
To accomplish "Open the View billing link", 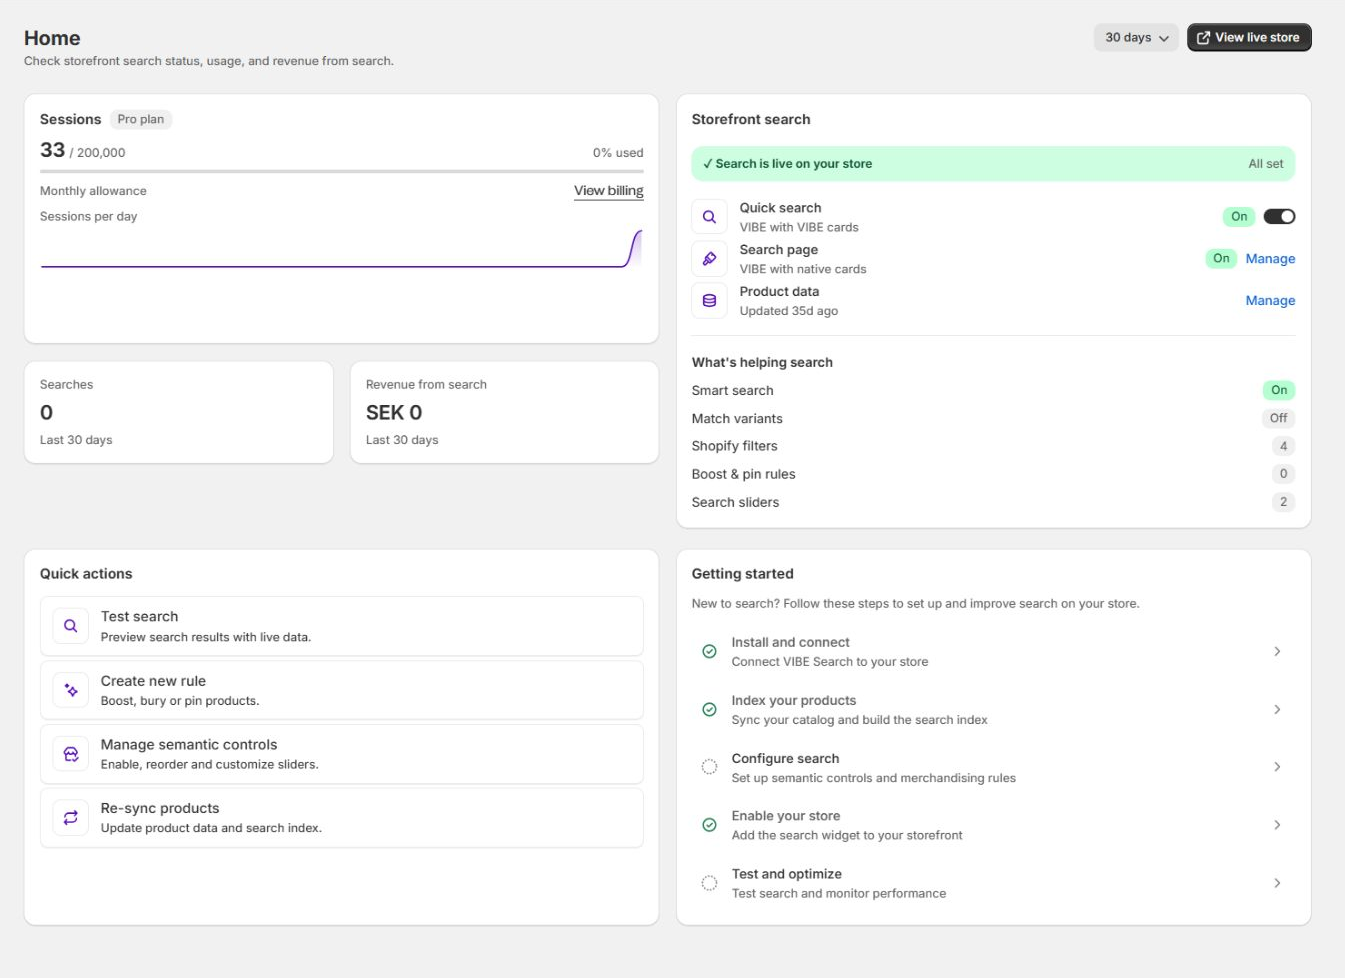I will tap(608, 191).
